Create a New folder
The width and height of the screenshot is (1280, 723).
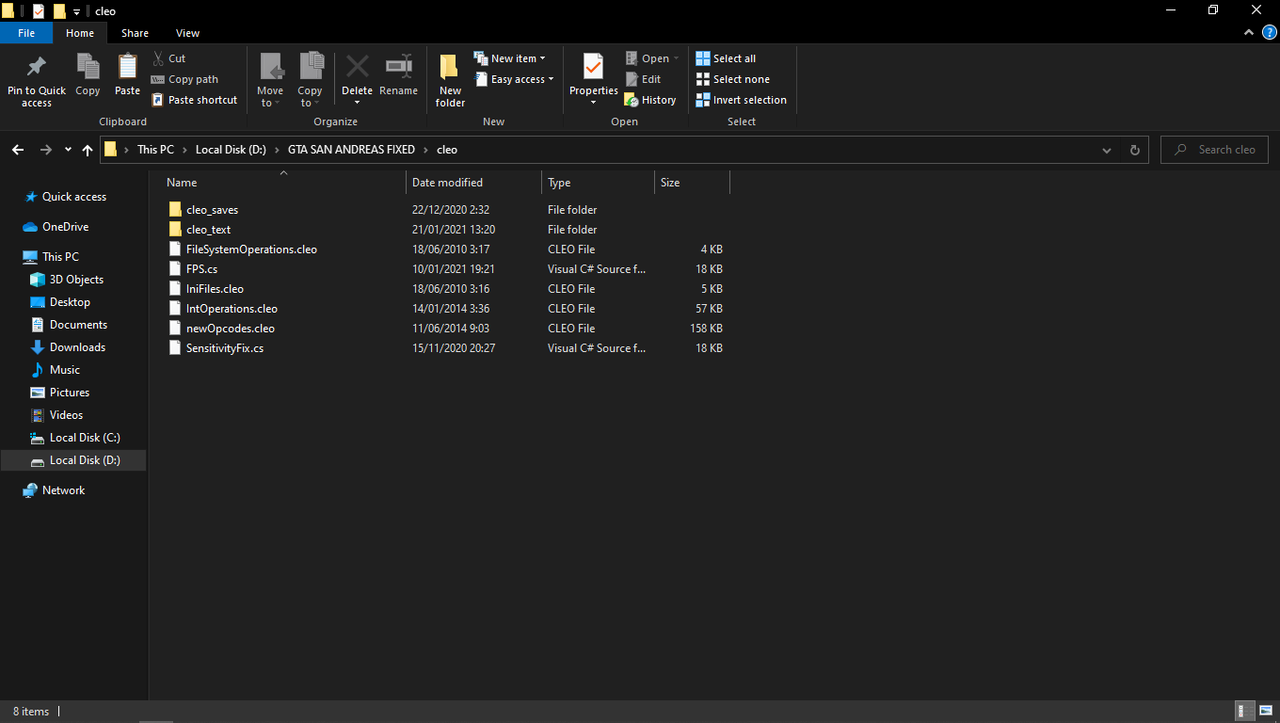[x=450, y=80]
